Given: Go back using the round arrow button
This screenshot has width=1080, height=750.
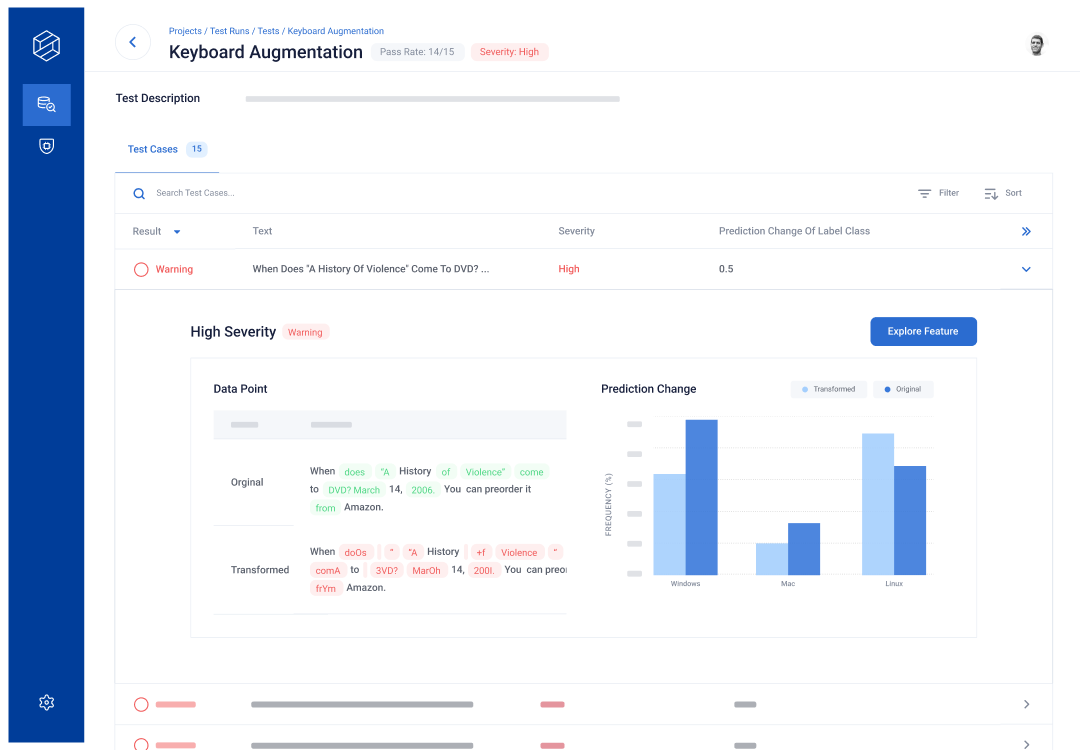Looking at the screenshot, I should click(x=133, y=42).
